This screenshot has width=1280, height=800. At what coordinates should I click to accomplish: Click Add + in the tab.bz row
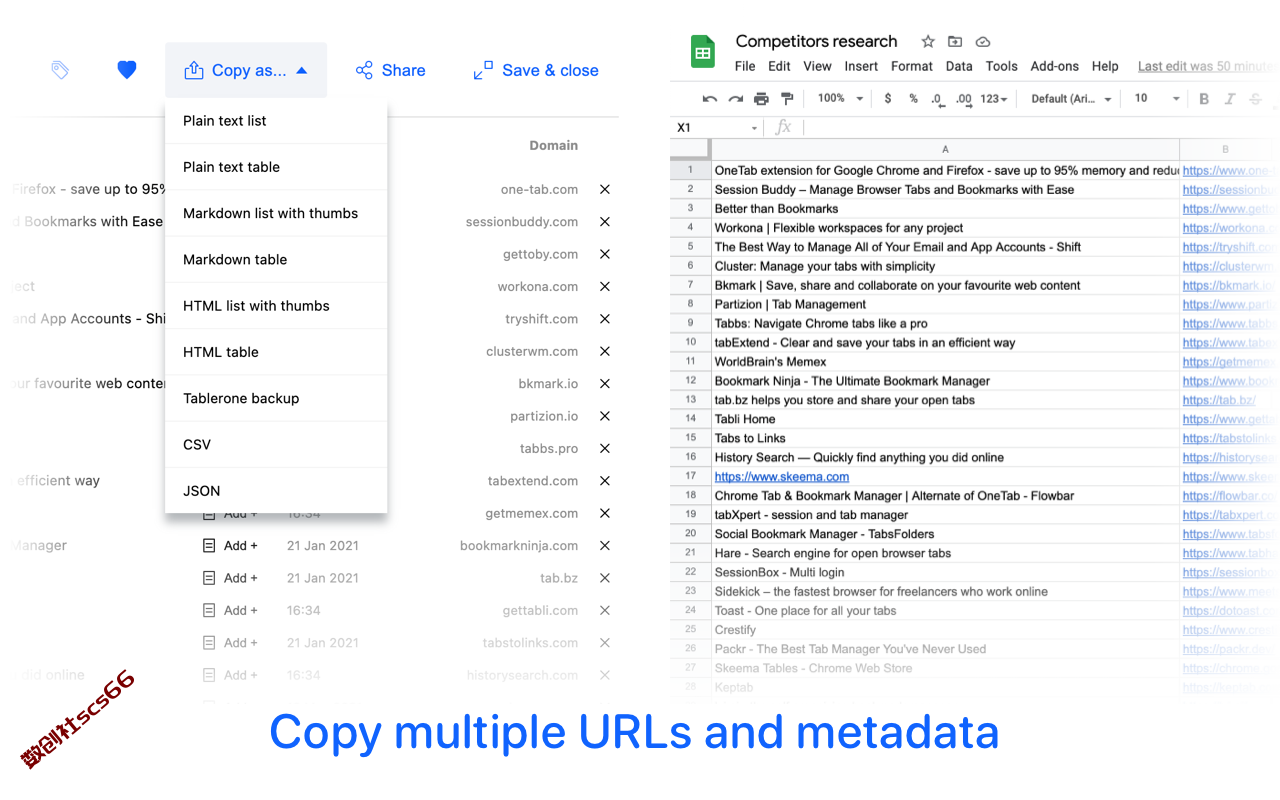(x=231, y=578)
